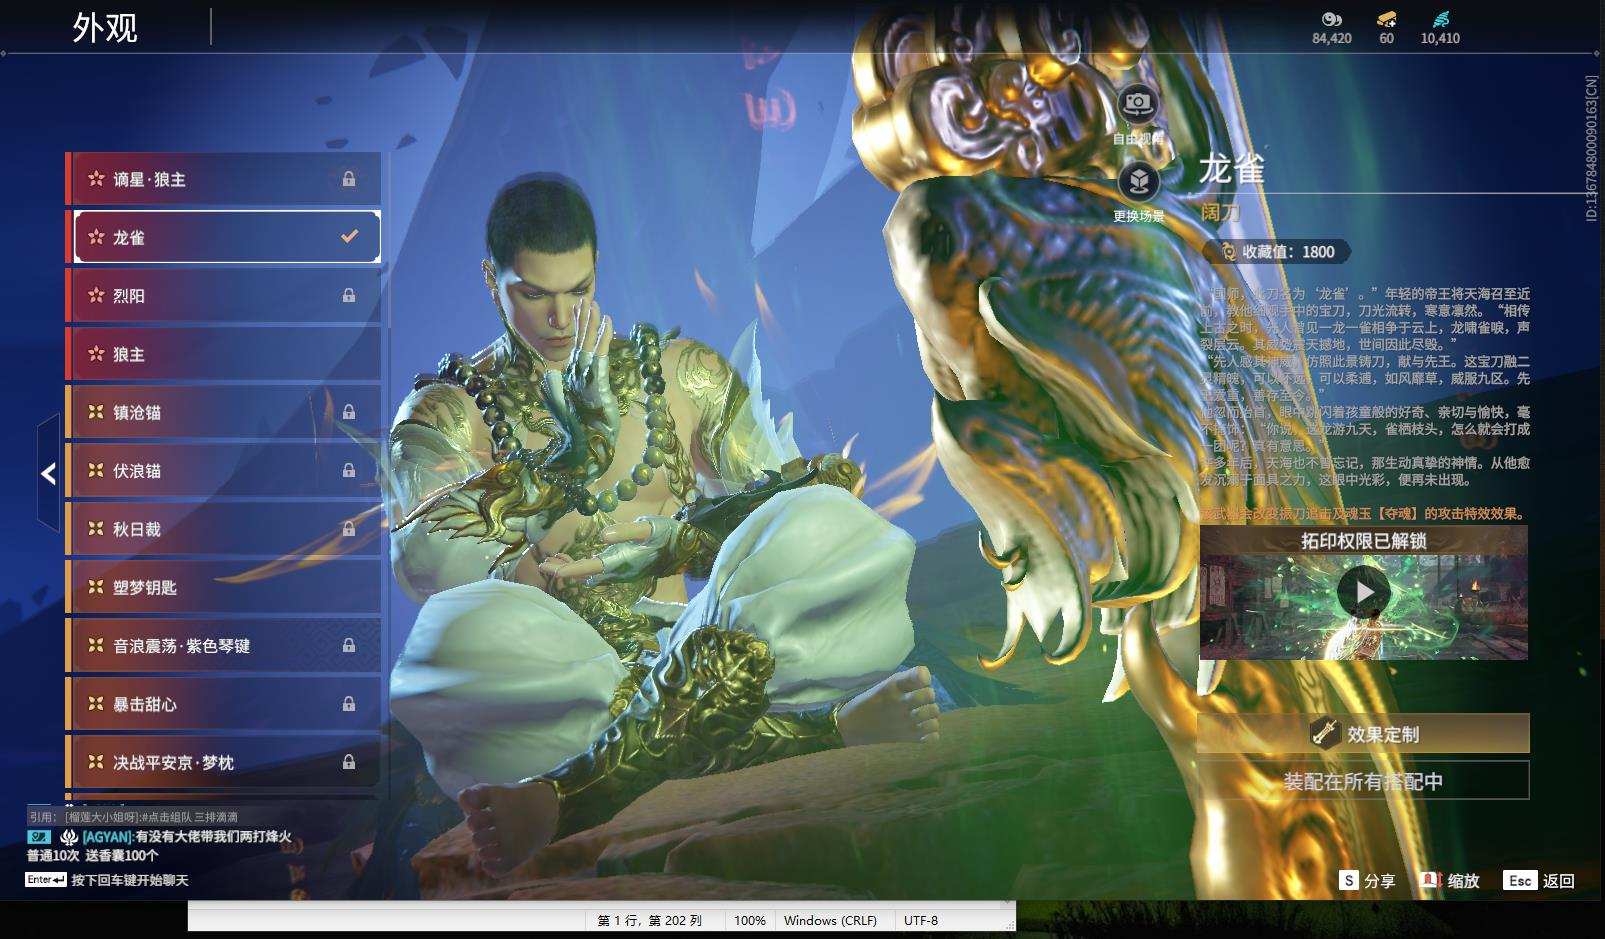Click the 84,420 currency amount
This screenshot has height=939, width=1605.
pos(1332,38)
